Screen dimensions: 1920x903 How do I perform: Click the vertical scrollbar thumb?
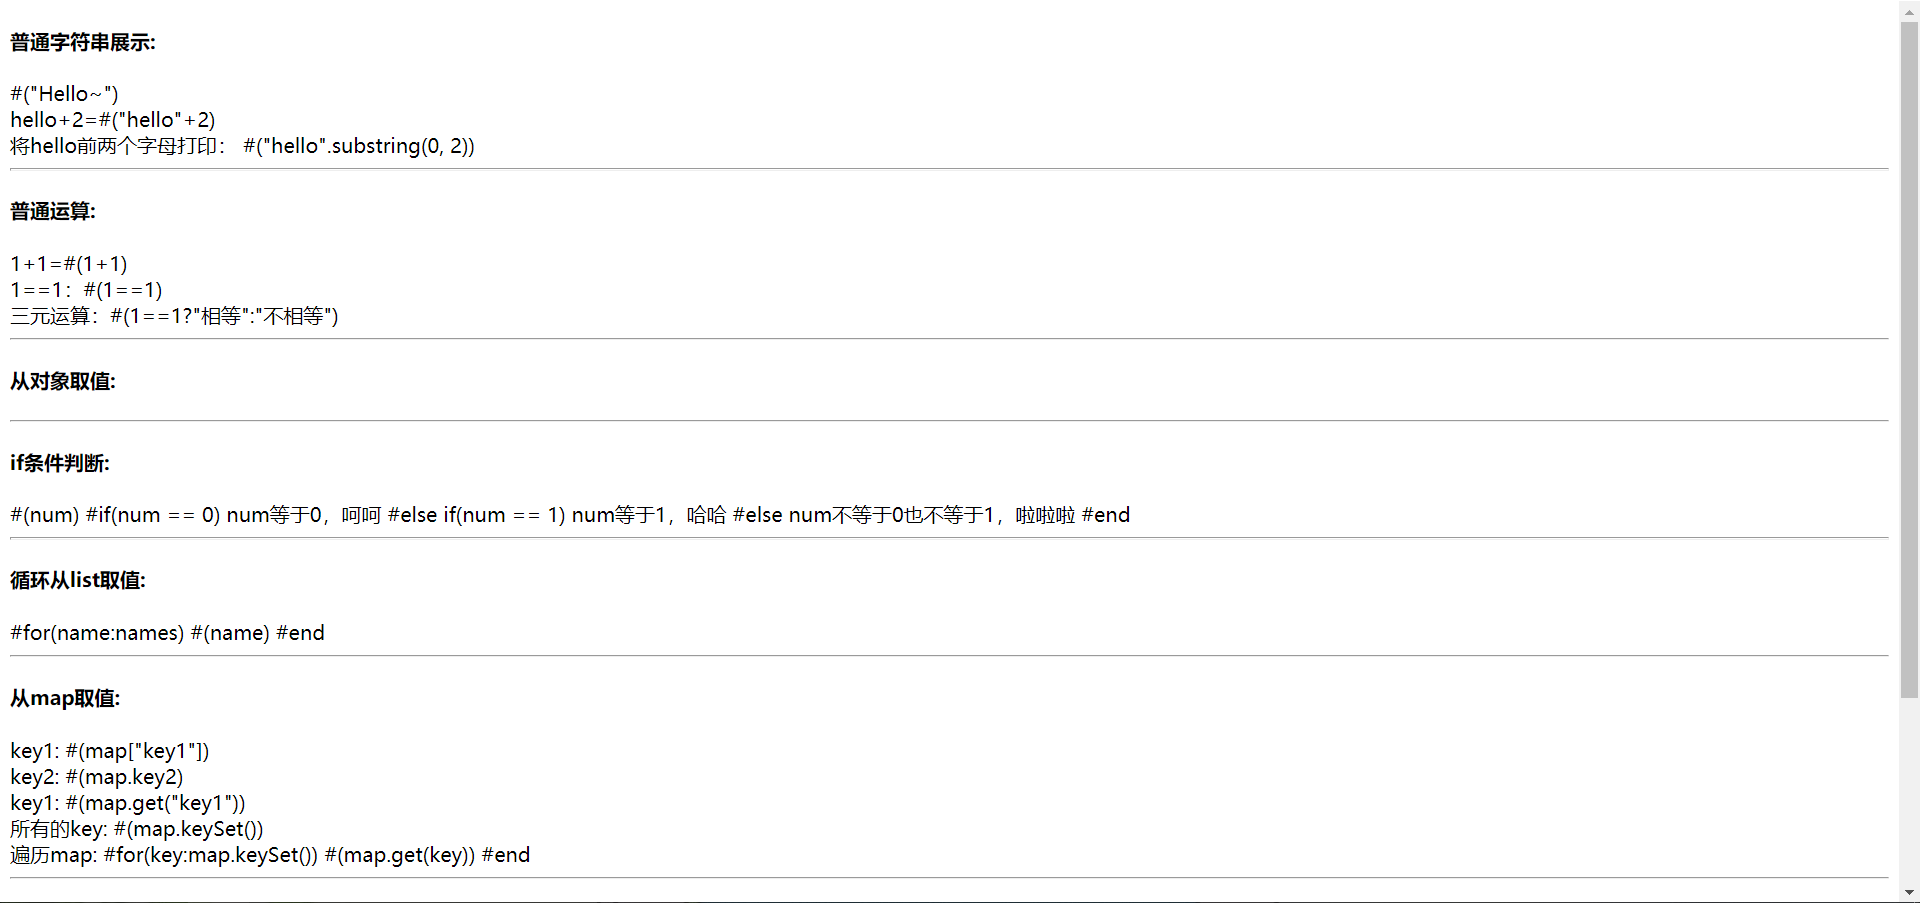[x=1909, y=359]
